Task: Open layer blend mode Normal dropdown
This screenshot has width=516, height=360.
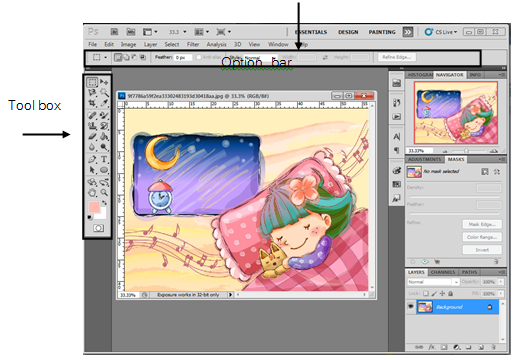Action: [x=433, y=282]
